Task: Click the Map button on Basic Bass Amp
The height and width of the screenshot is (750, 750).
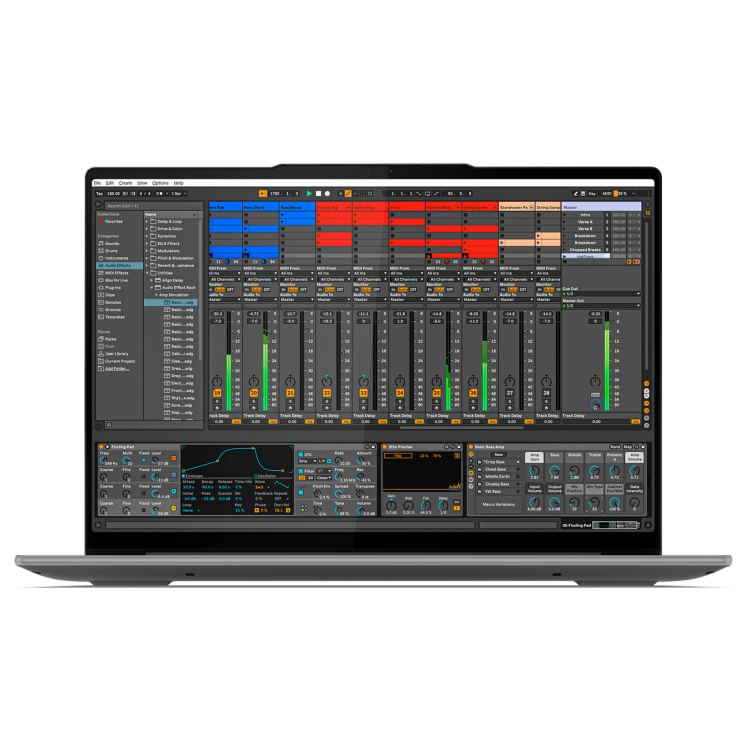Action: [628, 447]
